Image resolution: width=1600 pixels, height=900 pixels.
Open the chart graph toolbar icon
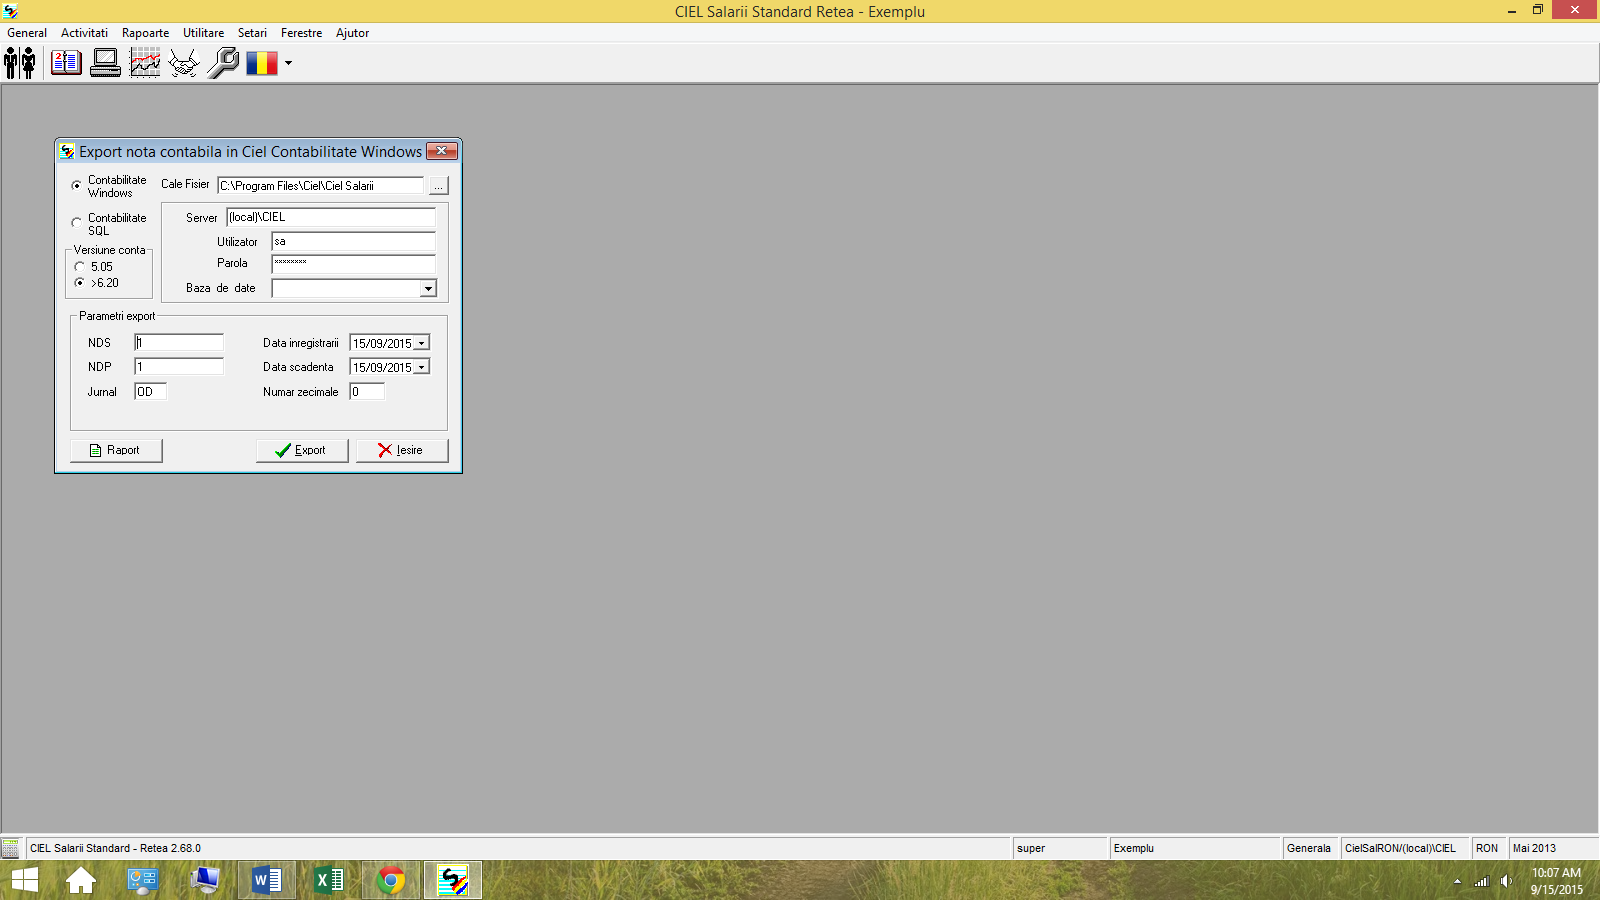coord(145,63)
